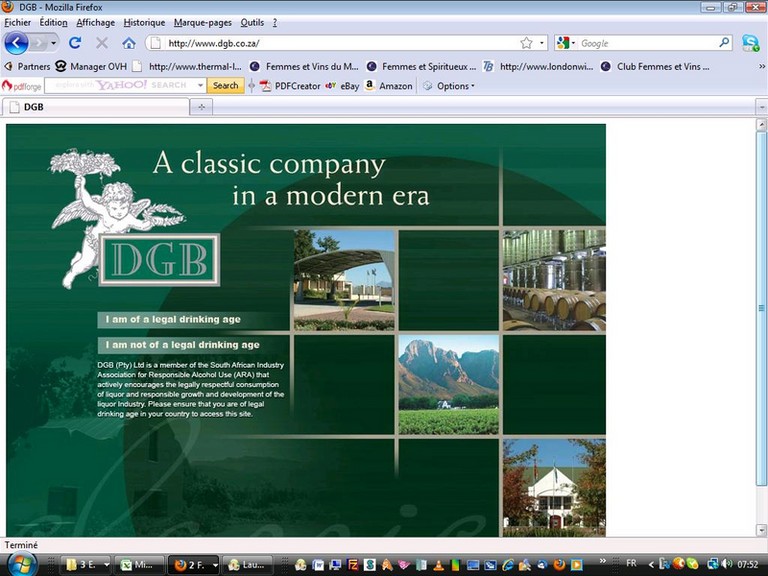Expand the Options toolbar dropdown
The width and height of the screenshot is (768, 576).
[449, 86]
